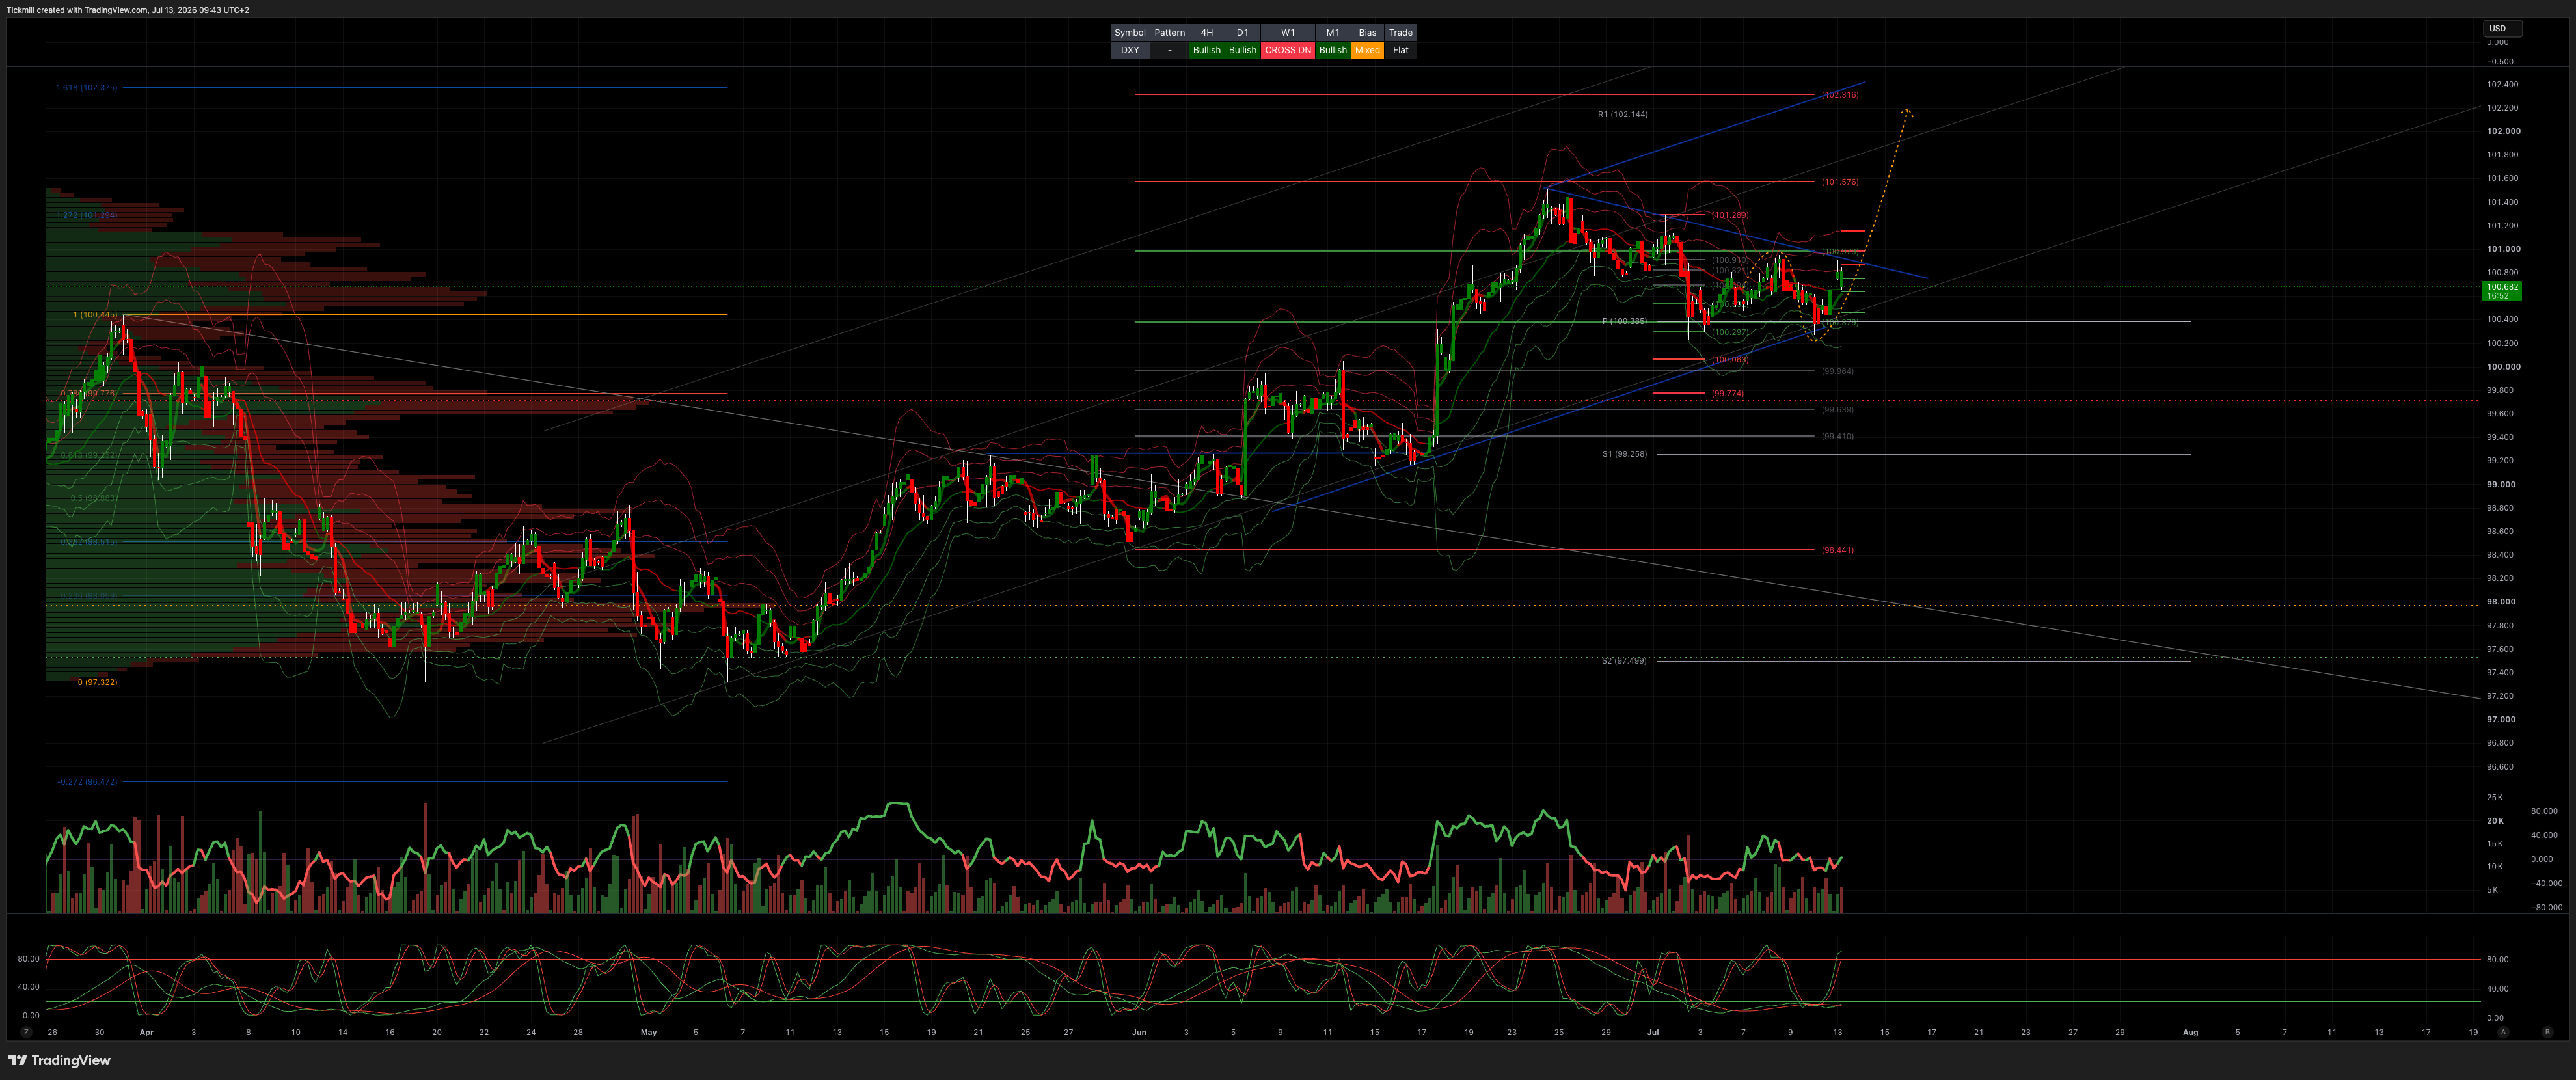
Task: Click the gray (99.410) level label
Action: click(x=1837, y=436)
